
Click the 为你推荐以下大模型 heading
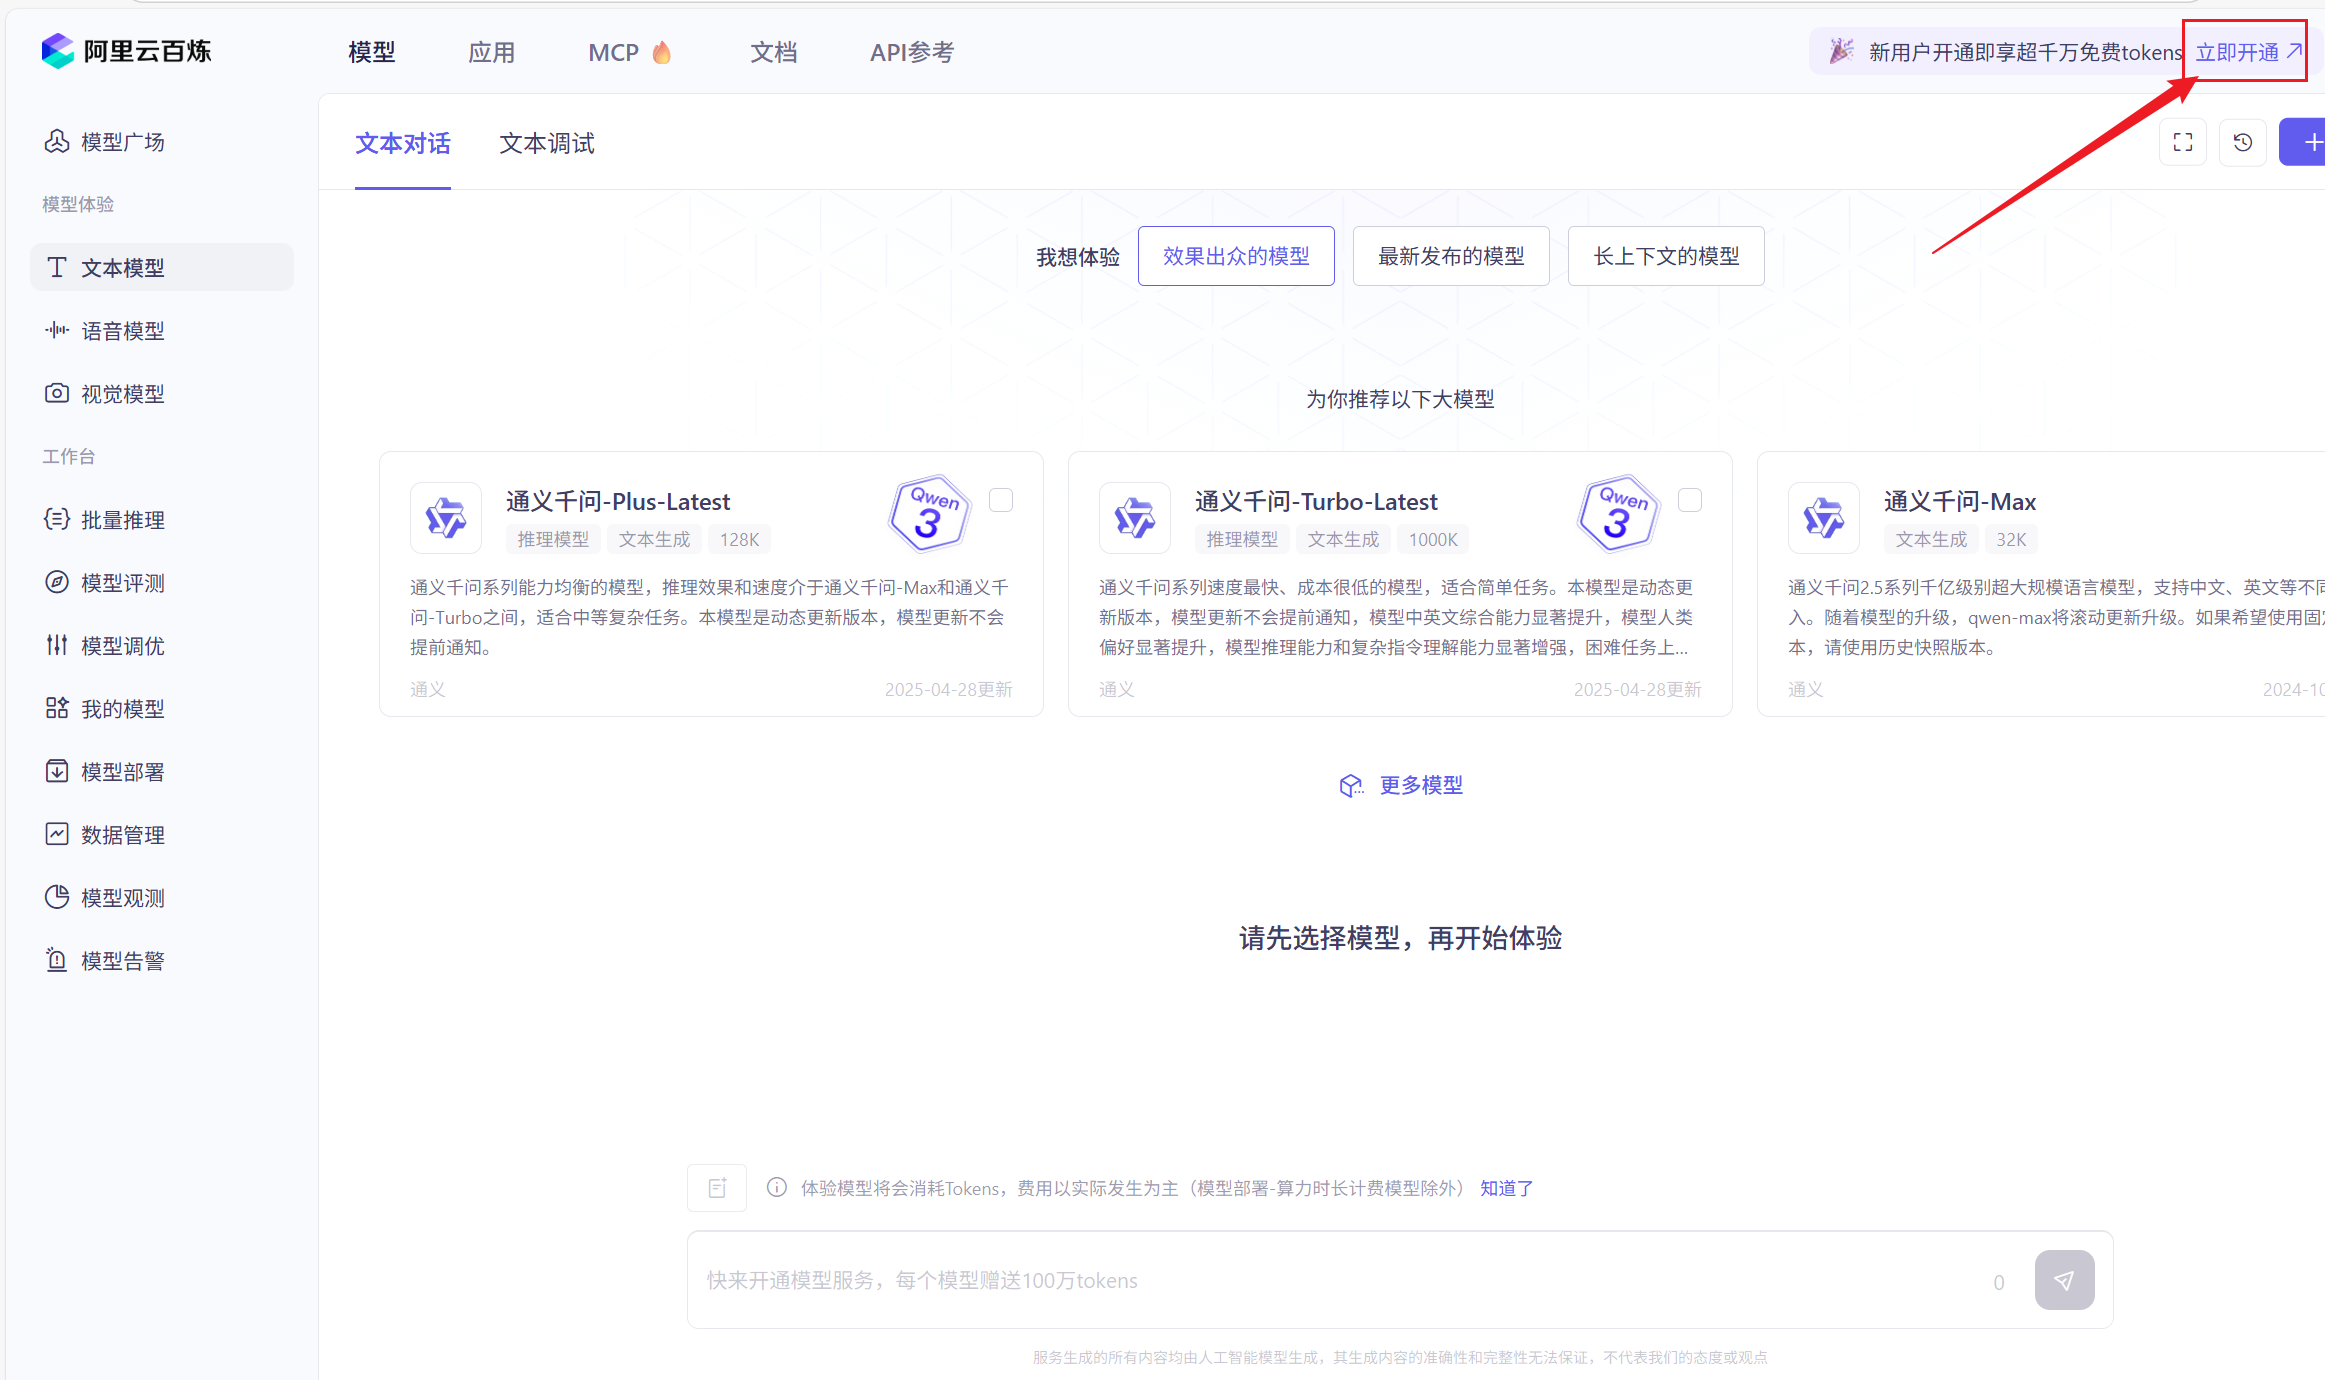(1400, 399)
